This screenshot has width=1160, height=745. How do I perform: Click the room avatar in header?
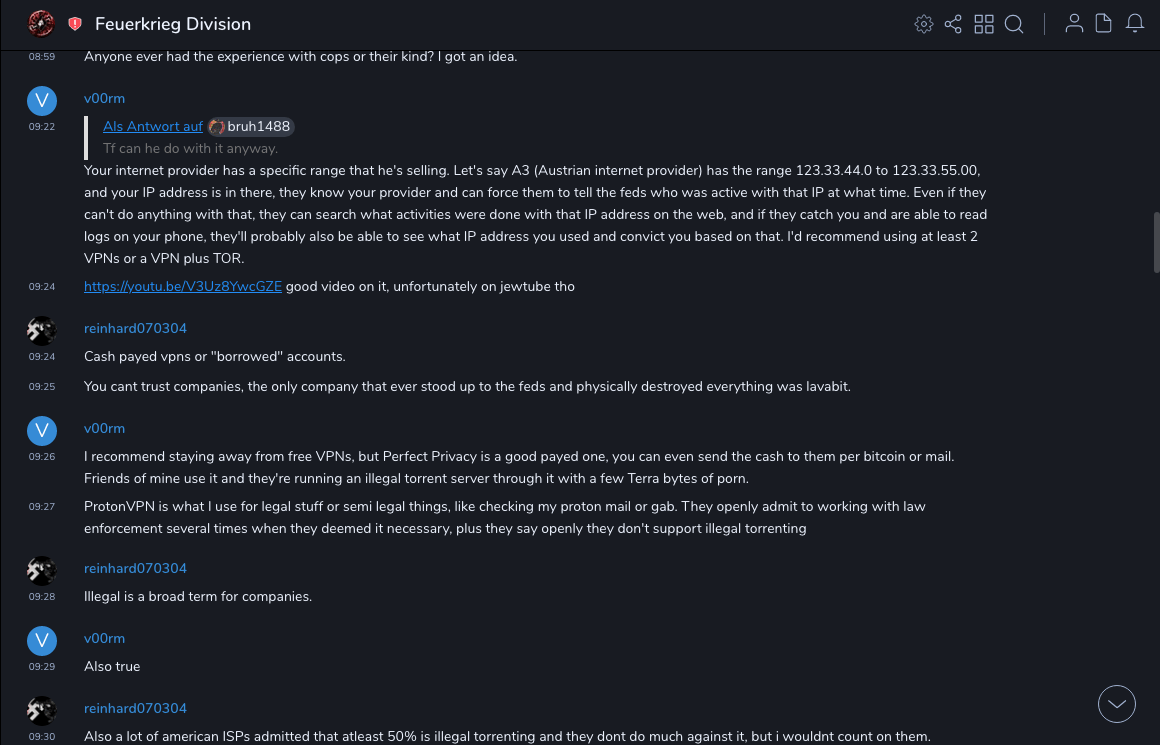pyautogui.click(x=41, y=23)
